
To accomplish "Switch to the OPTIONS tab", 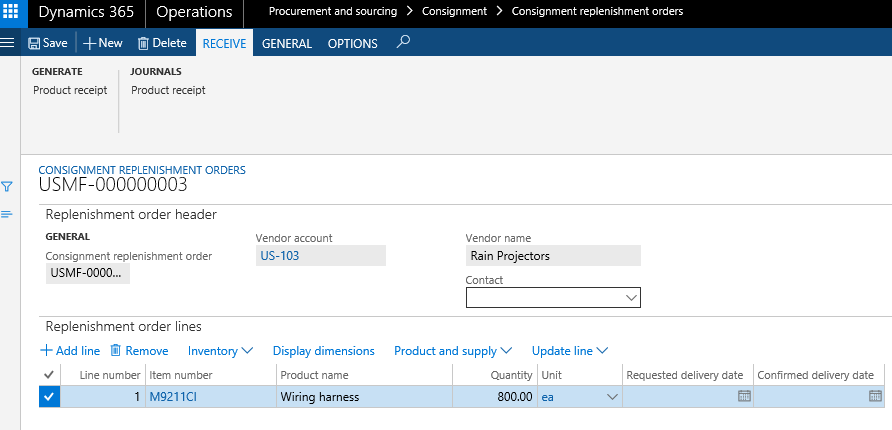I will (x=353, y=43).
